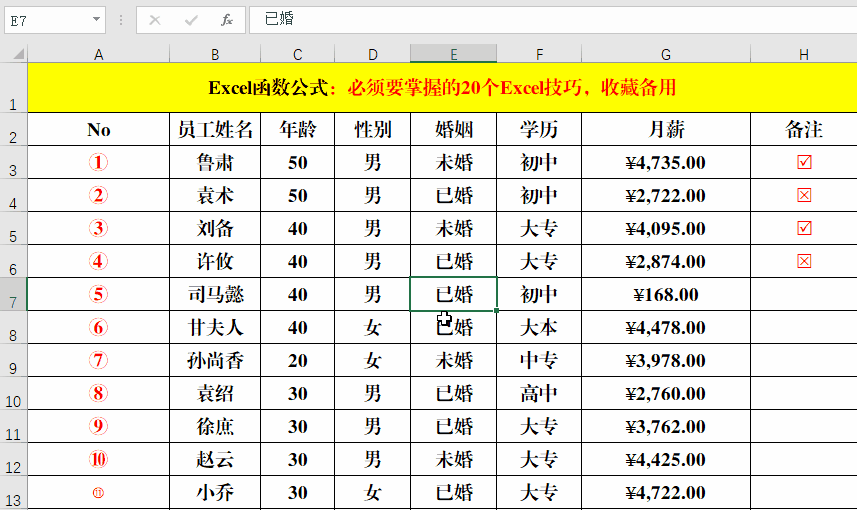Select row 13 header
Screen dimensions: 857x510
(13, 493)
